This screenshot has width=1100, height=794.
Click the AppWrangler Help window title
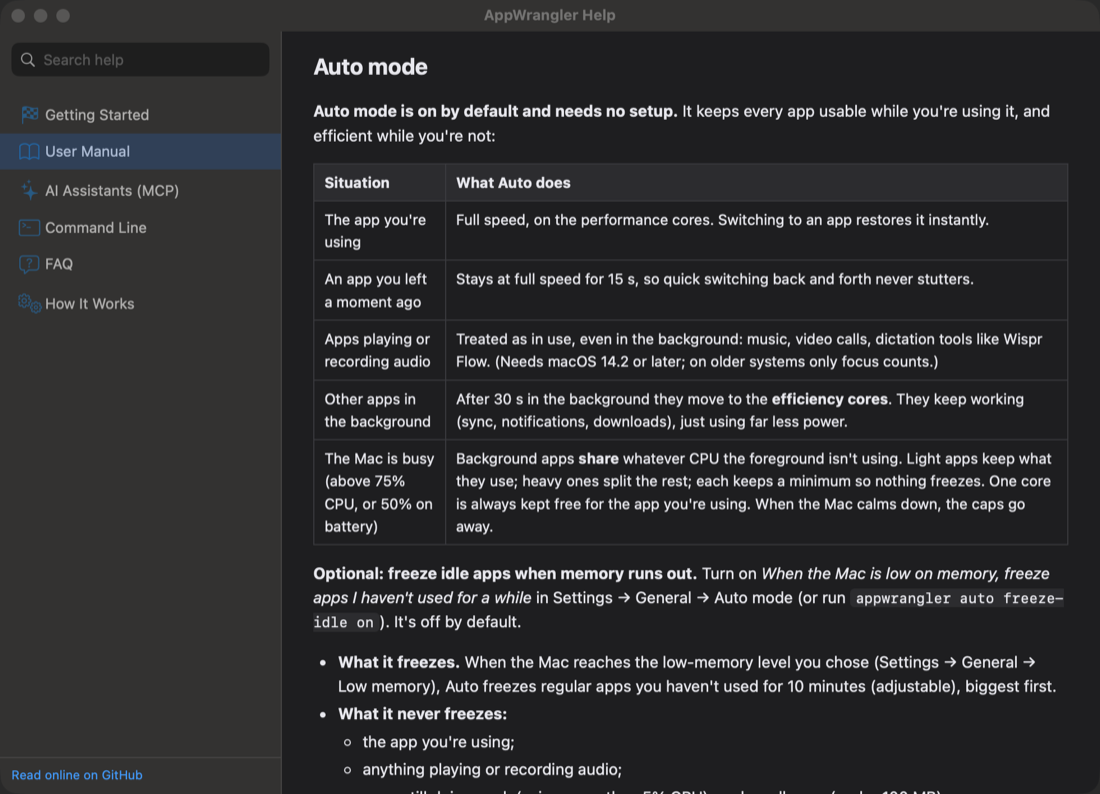tap(549, 15)
